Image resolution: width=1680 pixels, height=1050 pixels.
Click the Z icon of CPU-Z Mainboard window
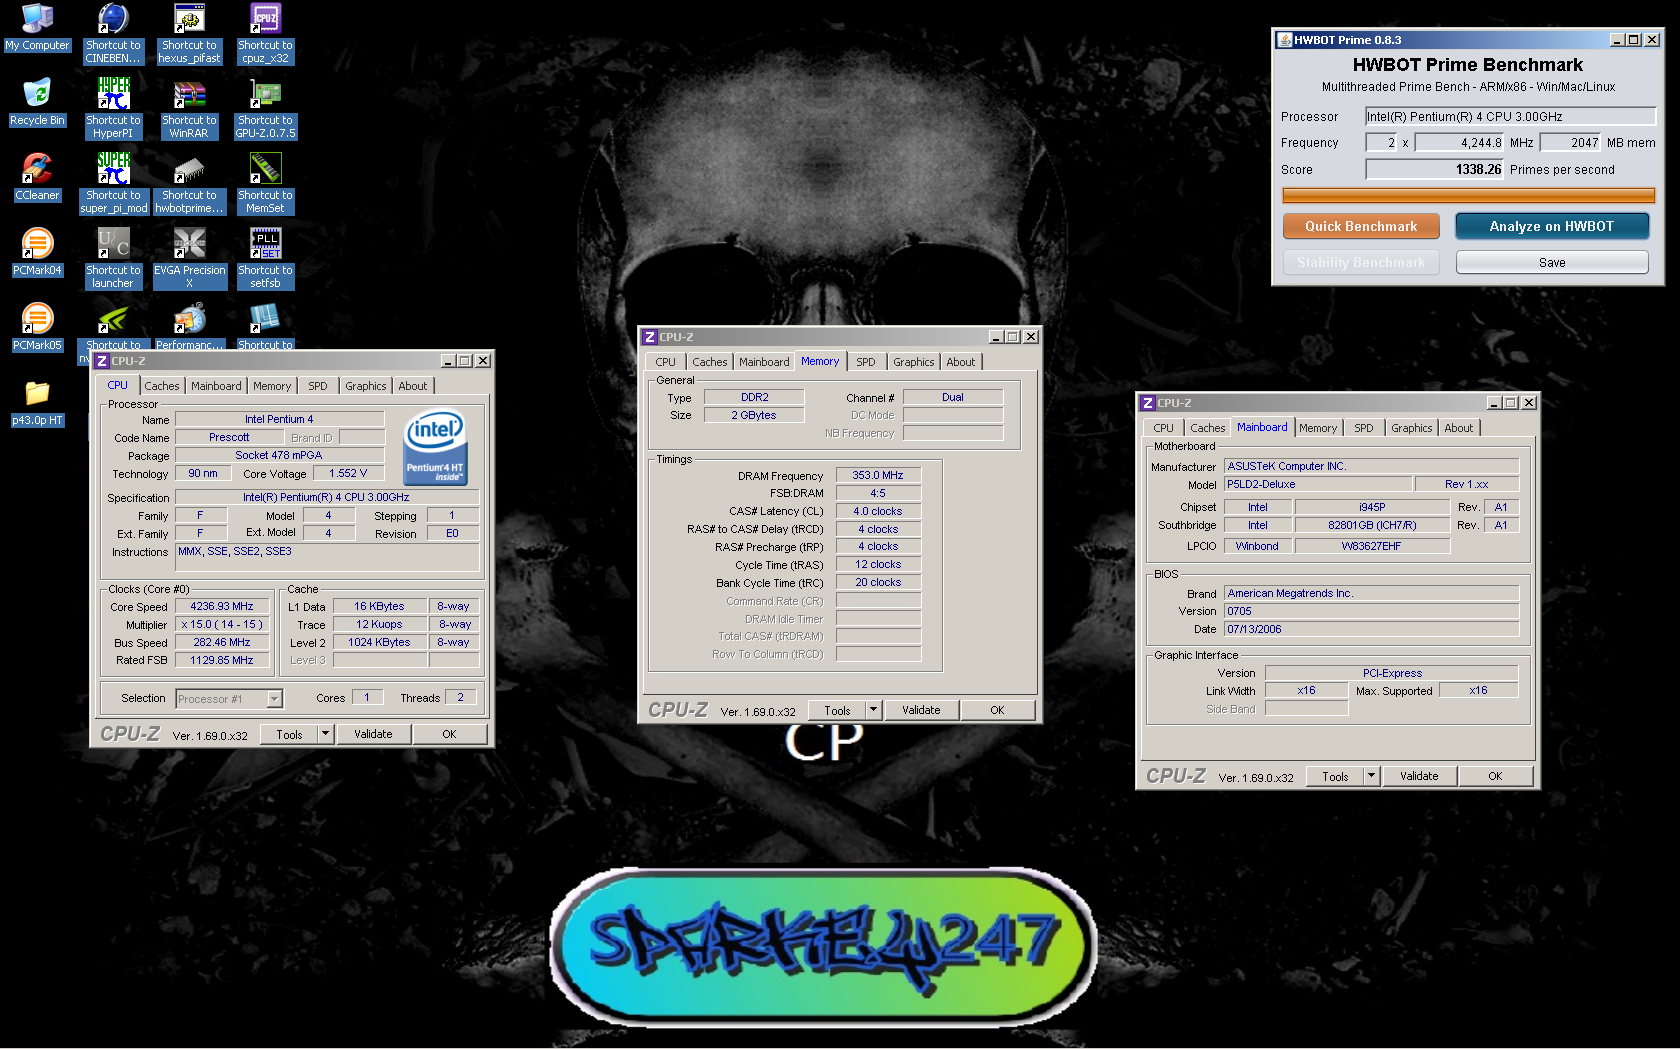pyautogui.click(x=1148, y=403)
